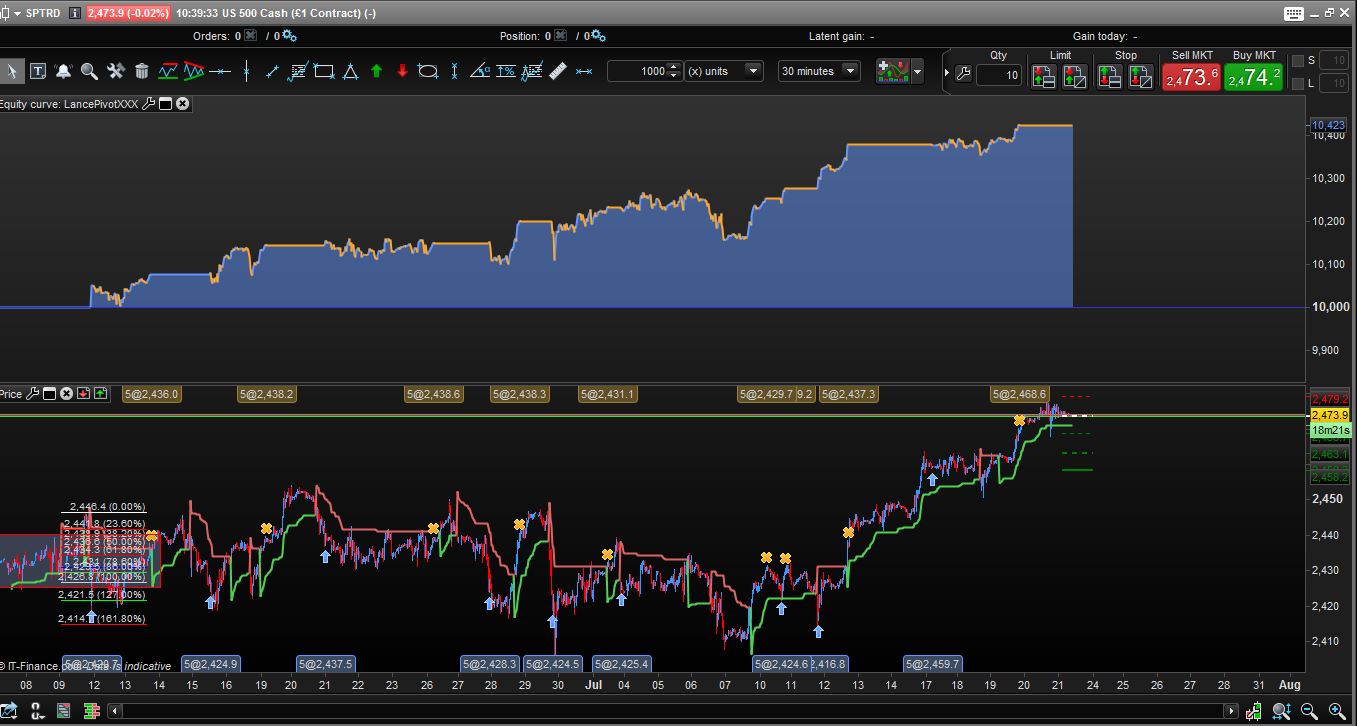Open wrench settings for equity curve panel
This screenshot has height=726, width=1357.
149,103
